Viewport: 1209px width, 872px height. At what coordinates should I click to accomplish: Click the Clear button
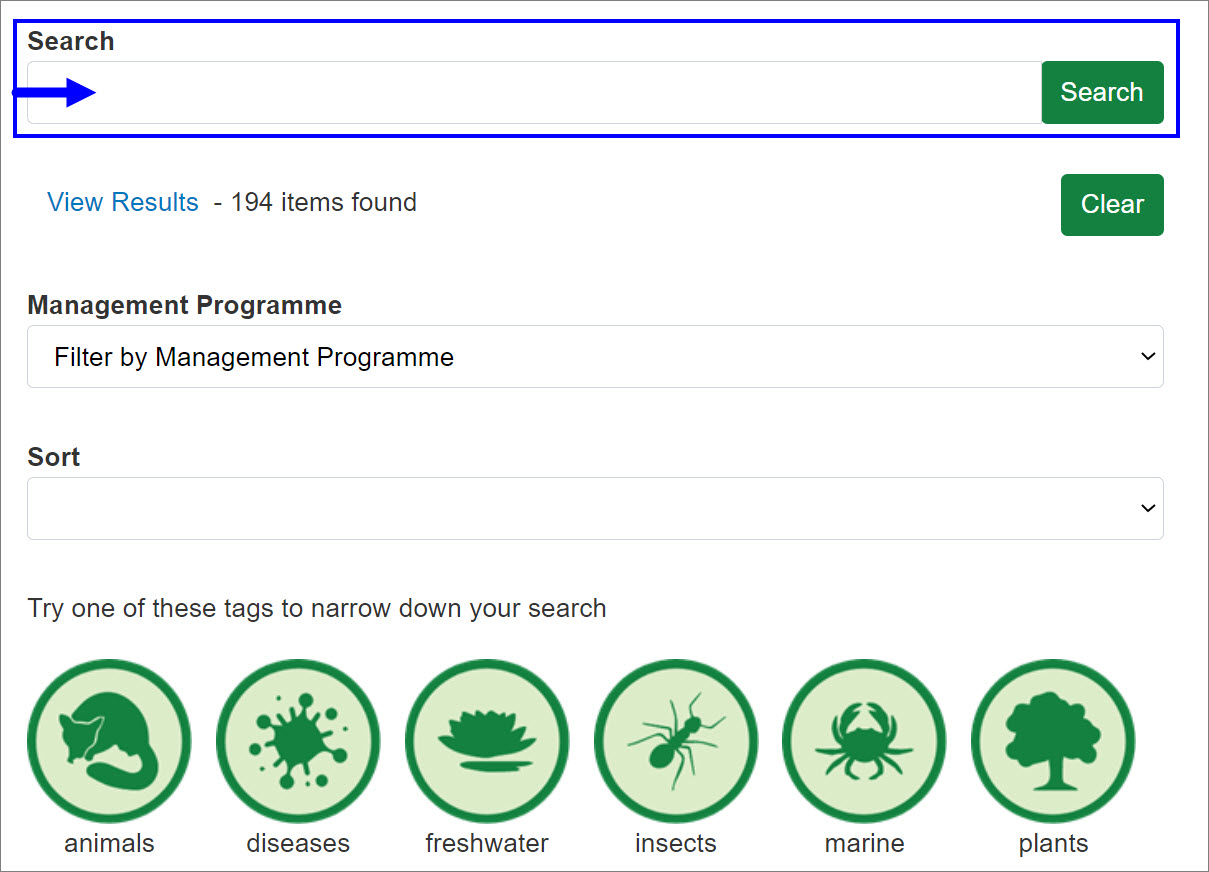[x=1112, y=205]
